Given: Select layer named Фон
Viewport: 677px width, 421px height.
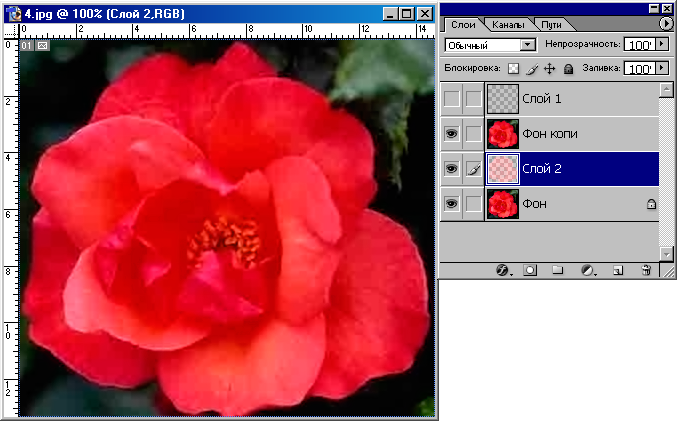Looking at the screenshot, I should click(534, 204).
